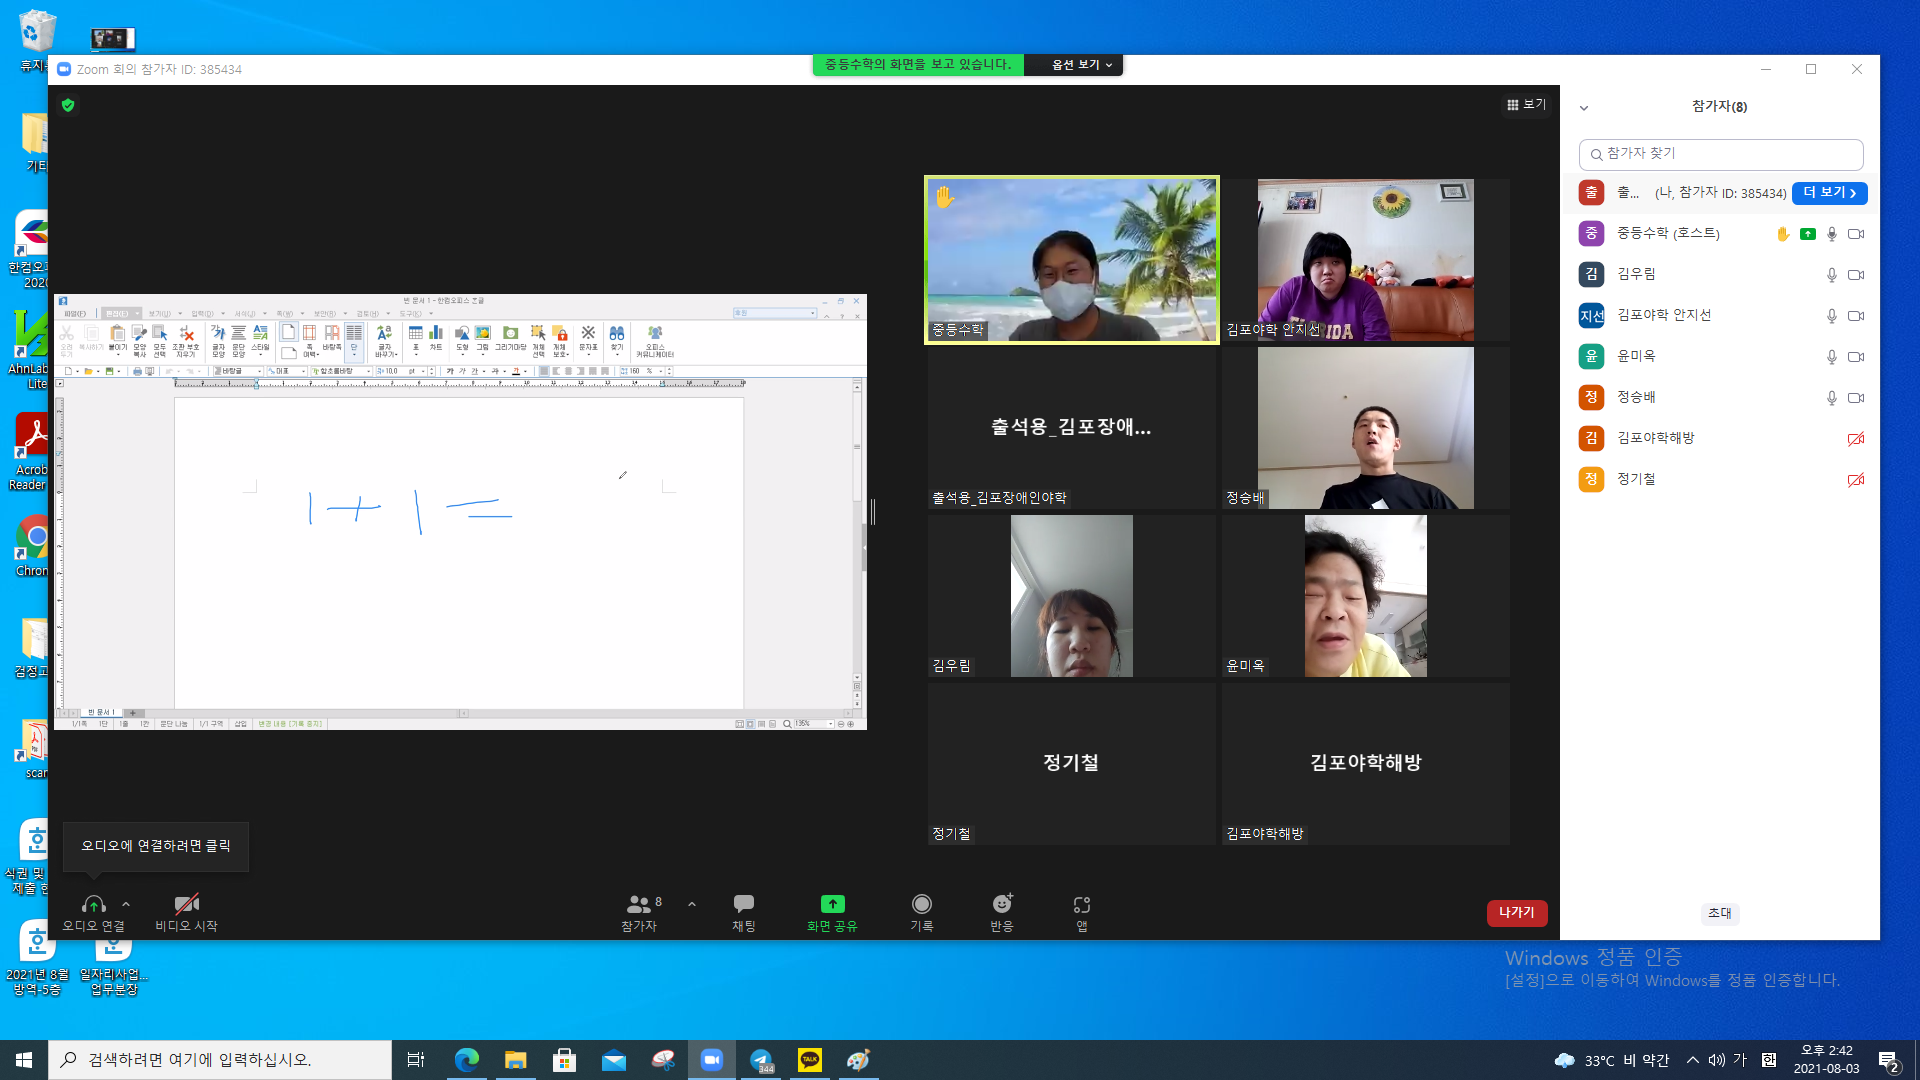This screenshot has width=1920, height=1080.
Task: Click the red leave meeting button
Action: [1517, 912]
